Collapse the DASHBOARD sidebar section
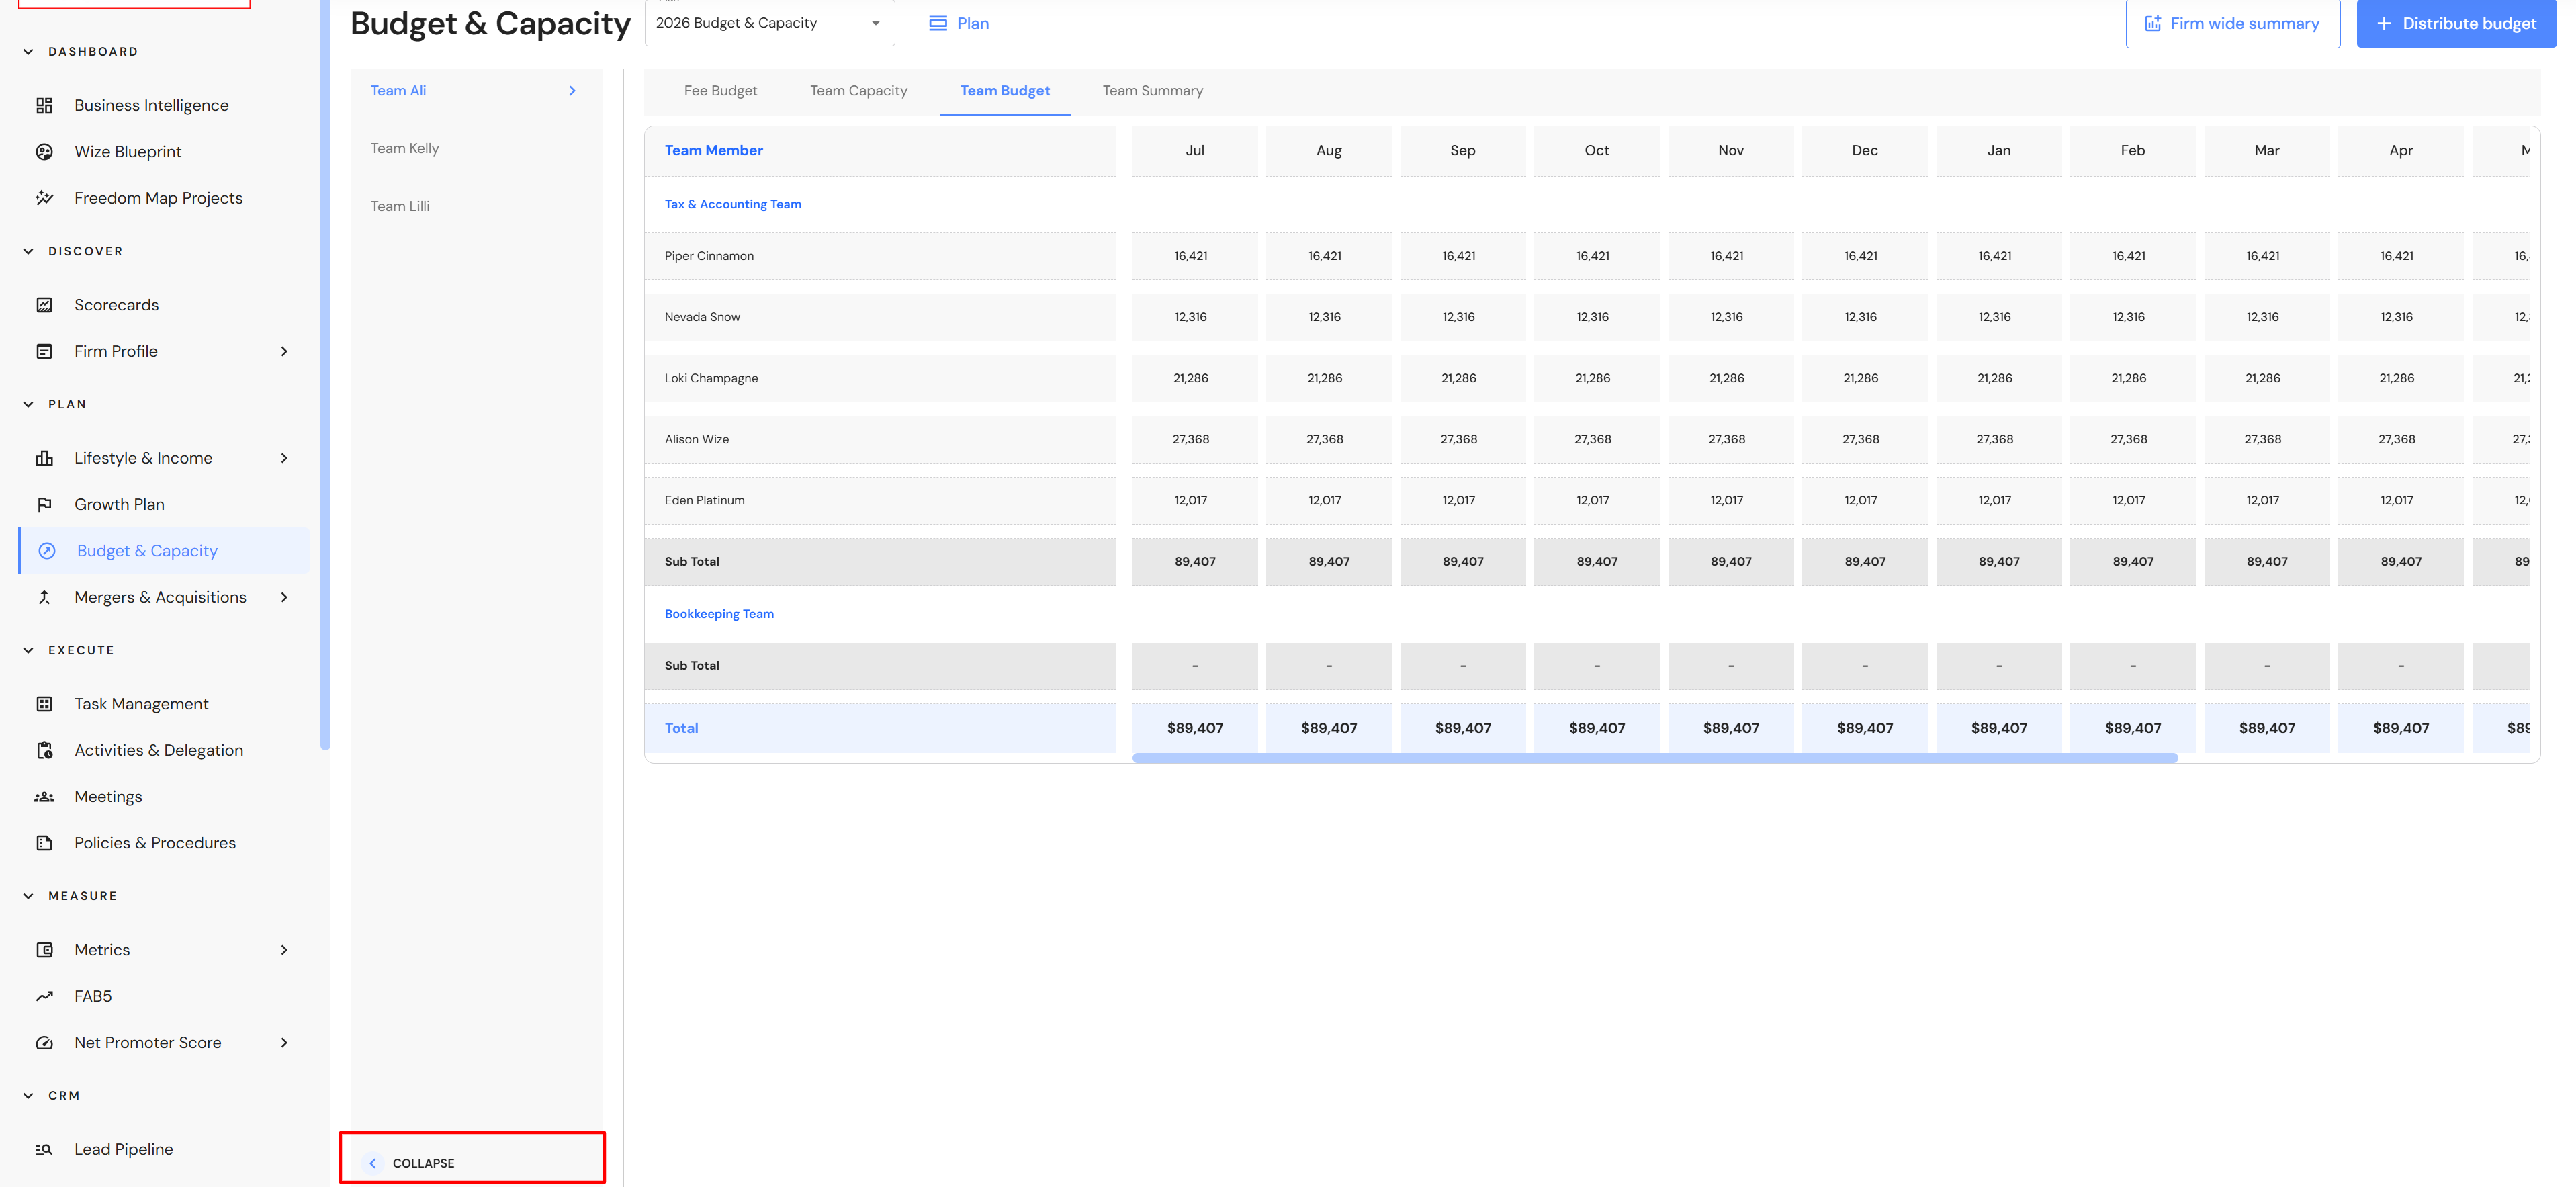 (28, 52)
